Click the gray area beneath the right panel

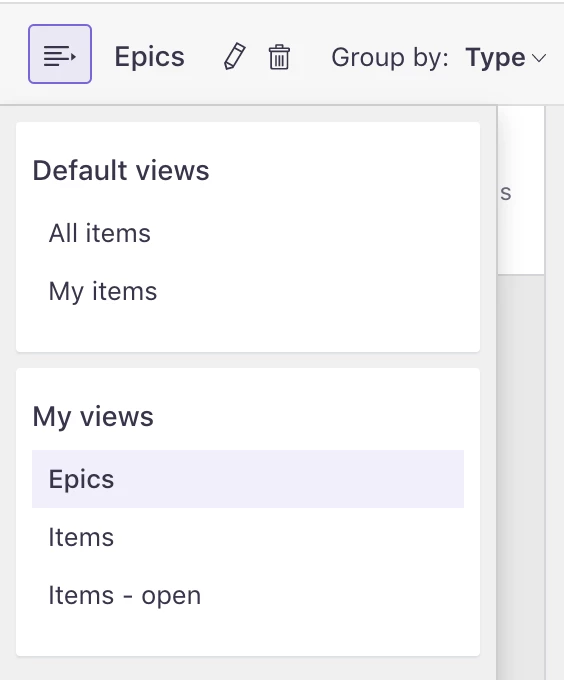point(521,477)
